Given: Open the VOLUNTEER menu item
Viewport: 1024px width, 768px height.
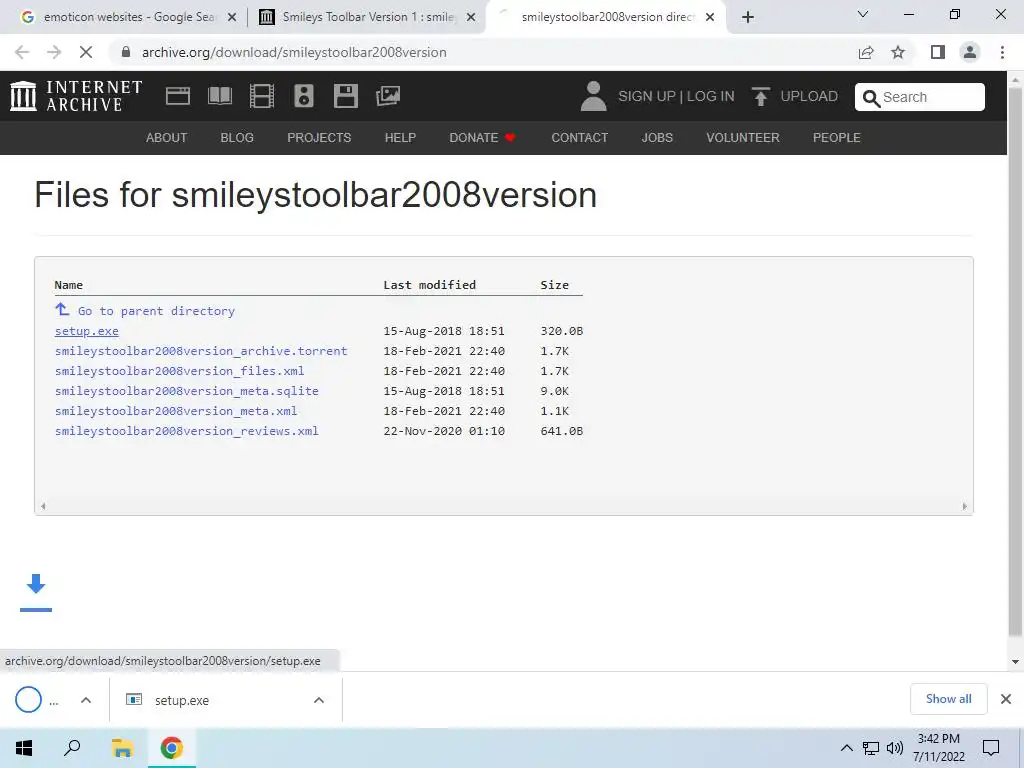Looking at the screenshot, I should [743, 138].
